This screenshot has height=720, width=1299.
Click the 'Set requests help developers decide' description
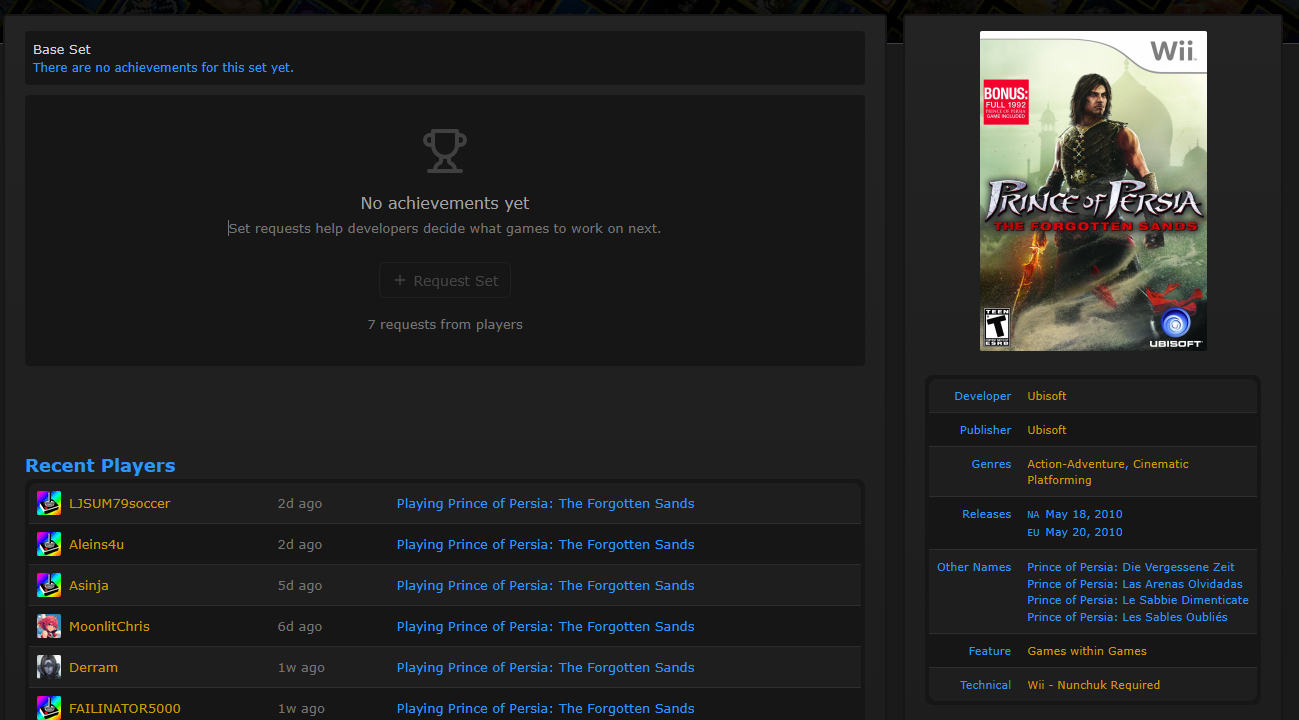[x=445, y=228]
